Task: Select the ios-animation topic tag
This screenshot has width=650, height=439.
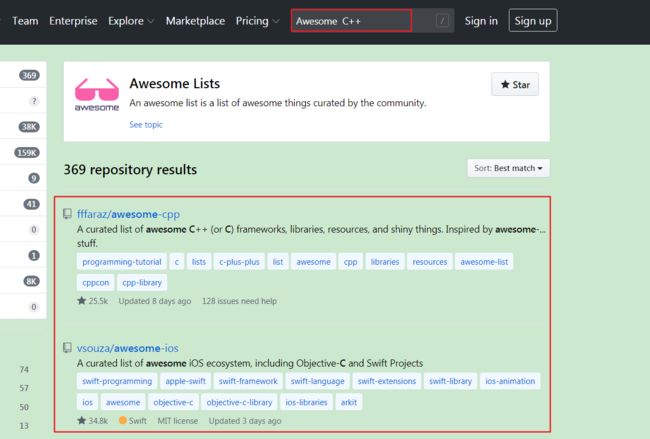Action: (510, 381)
